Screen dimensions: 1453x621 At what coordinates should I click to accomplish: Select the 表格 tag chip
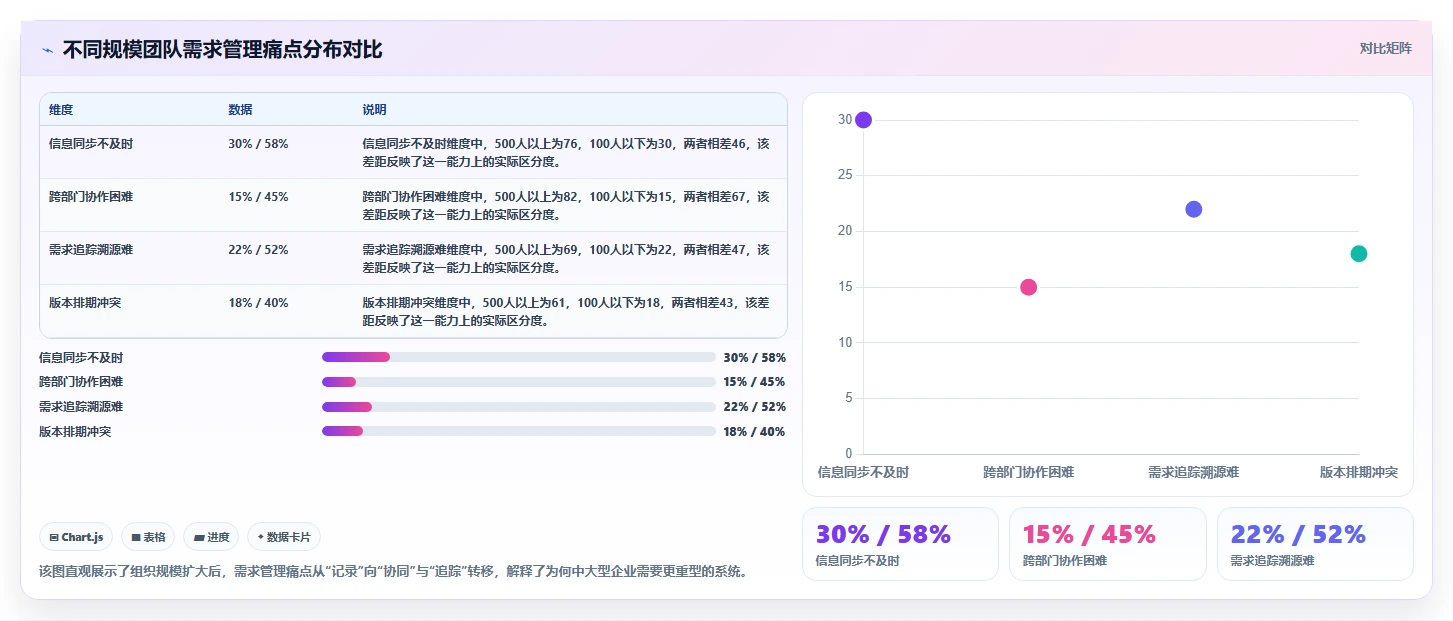pos(148,537)
